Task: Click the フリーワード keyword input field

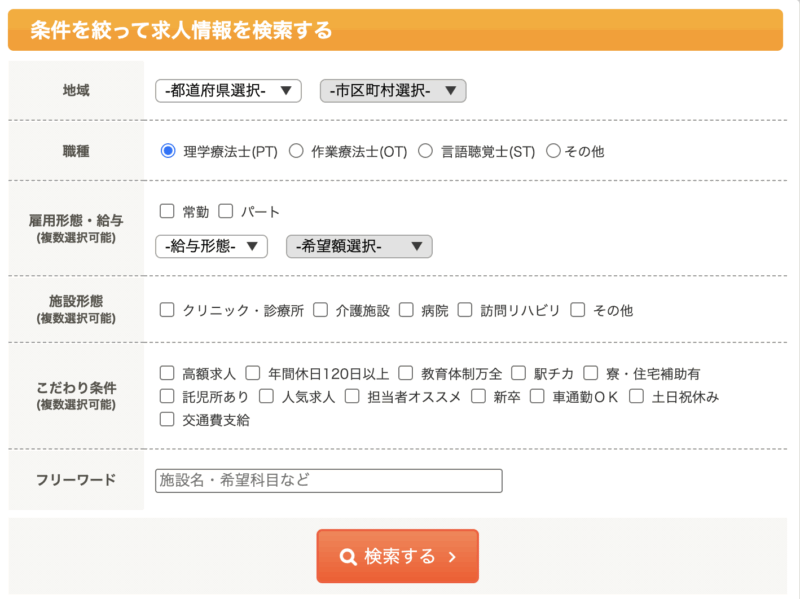Action: 328,481
